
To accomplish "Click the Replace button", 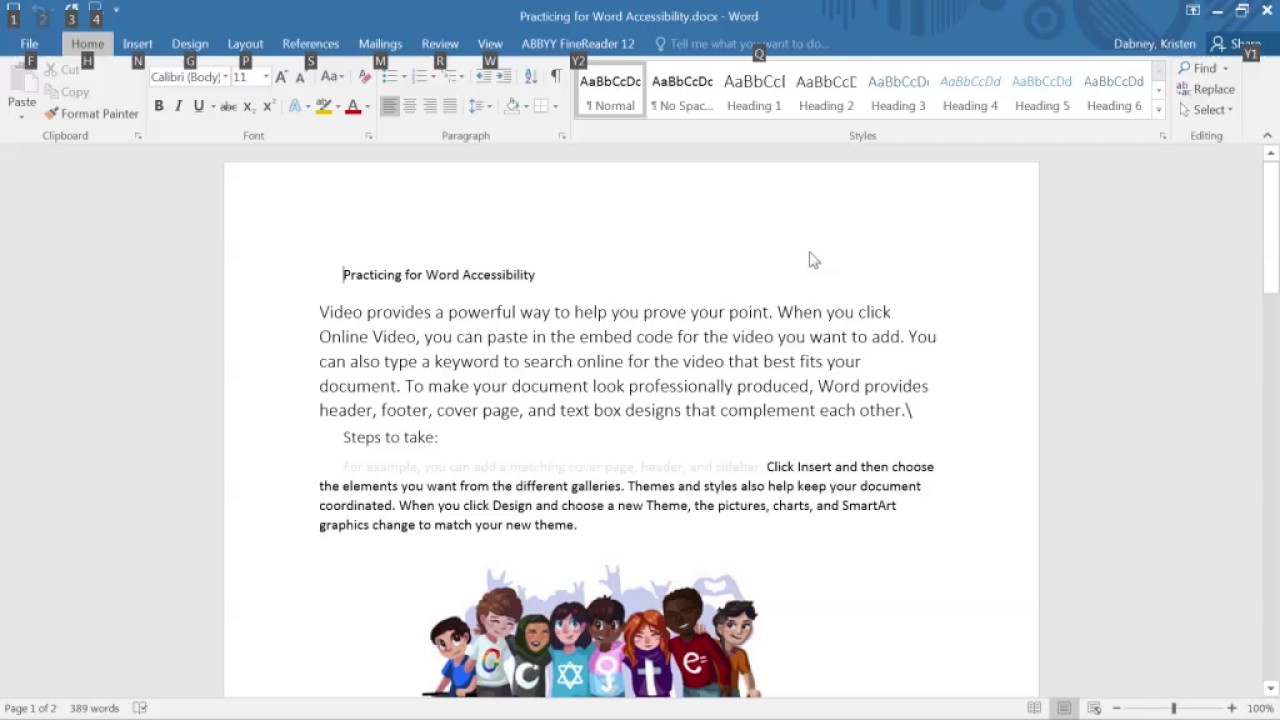I will (x=1206, y=89).
